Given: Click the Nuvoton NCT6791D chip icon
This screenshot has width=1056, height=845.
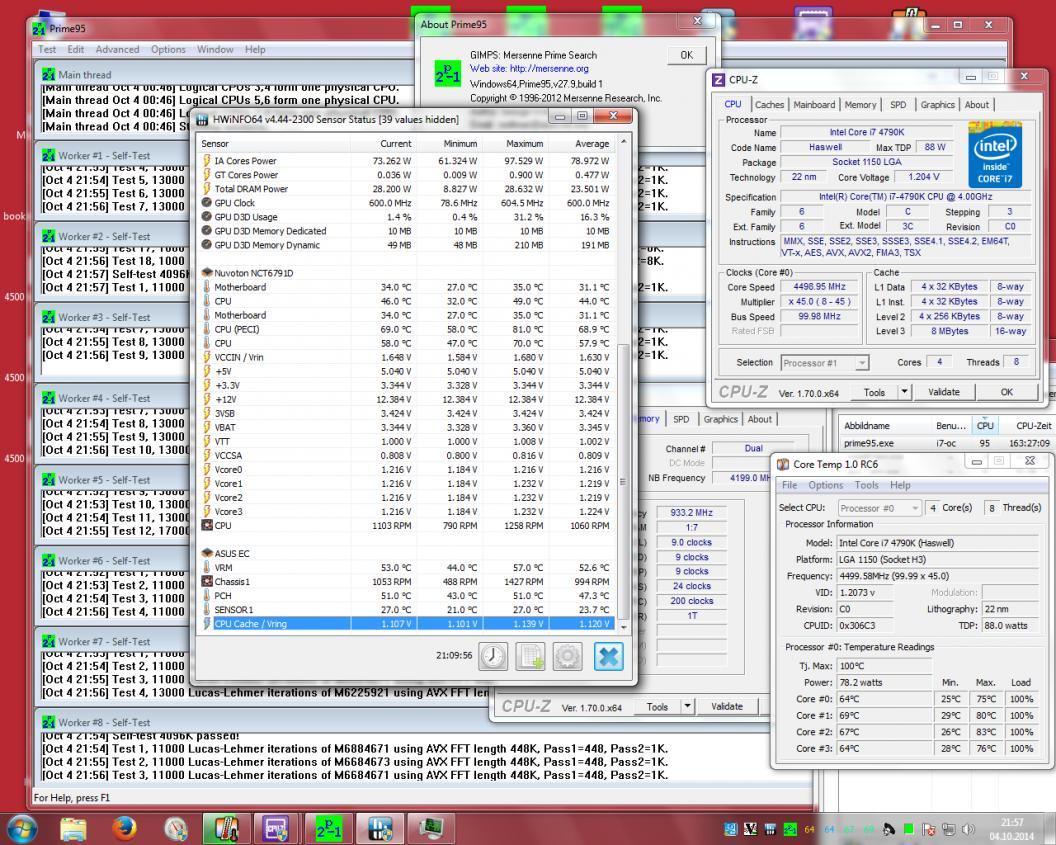Looking at the screenshot, I should click(x=207, y=273).
